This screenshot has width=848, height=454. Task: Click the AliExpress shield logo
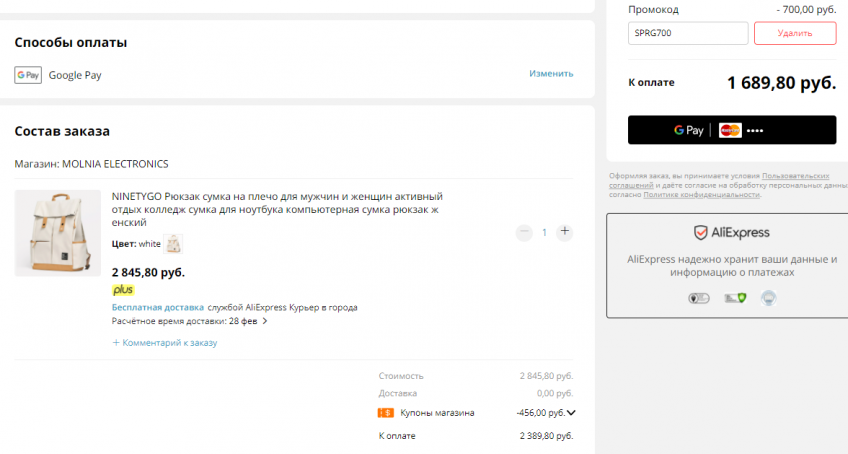point(701,233)
